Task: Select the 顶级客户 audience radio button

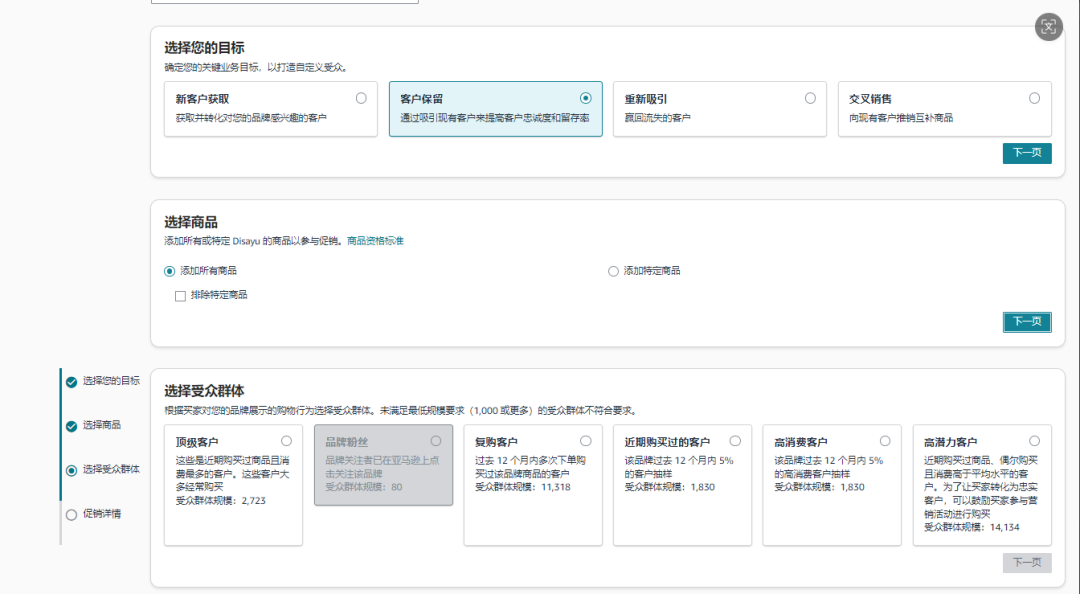Action: 287,441
